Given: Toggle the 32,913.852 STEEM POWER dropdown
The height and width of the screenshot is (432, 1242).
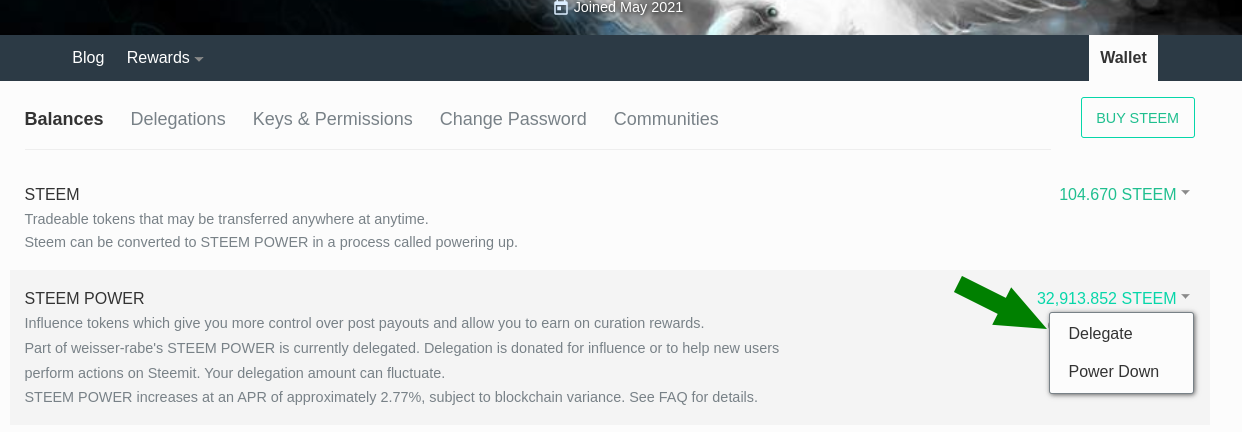Looking at the screenshot, I should point(1113,298).
